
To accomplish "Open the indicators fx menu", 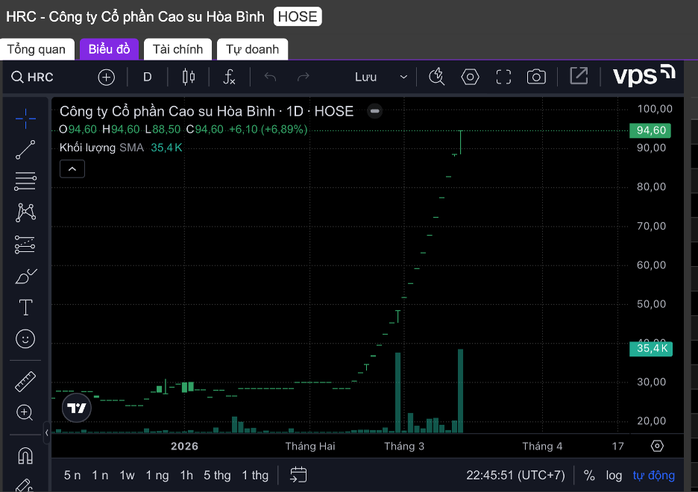I will [x=229, y=77].
